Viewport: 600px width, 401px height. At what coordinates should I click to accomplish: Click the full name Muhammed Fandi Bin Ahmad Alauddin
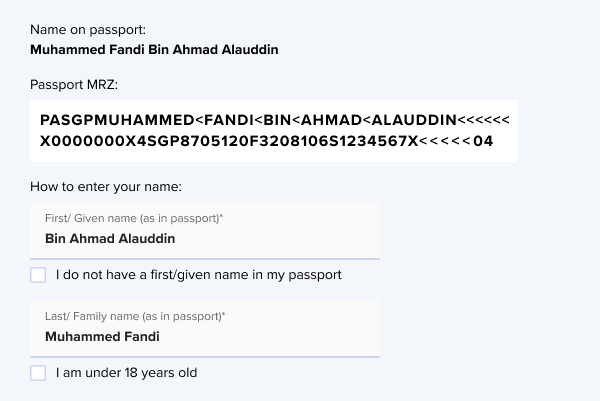tap(154, 48)
